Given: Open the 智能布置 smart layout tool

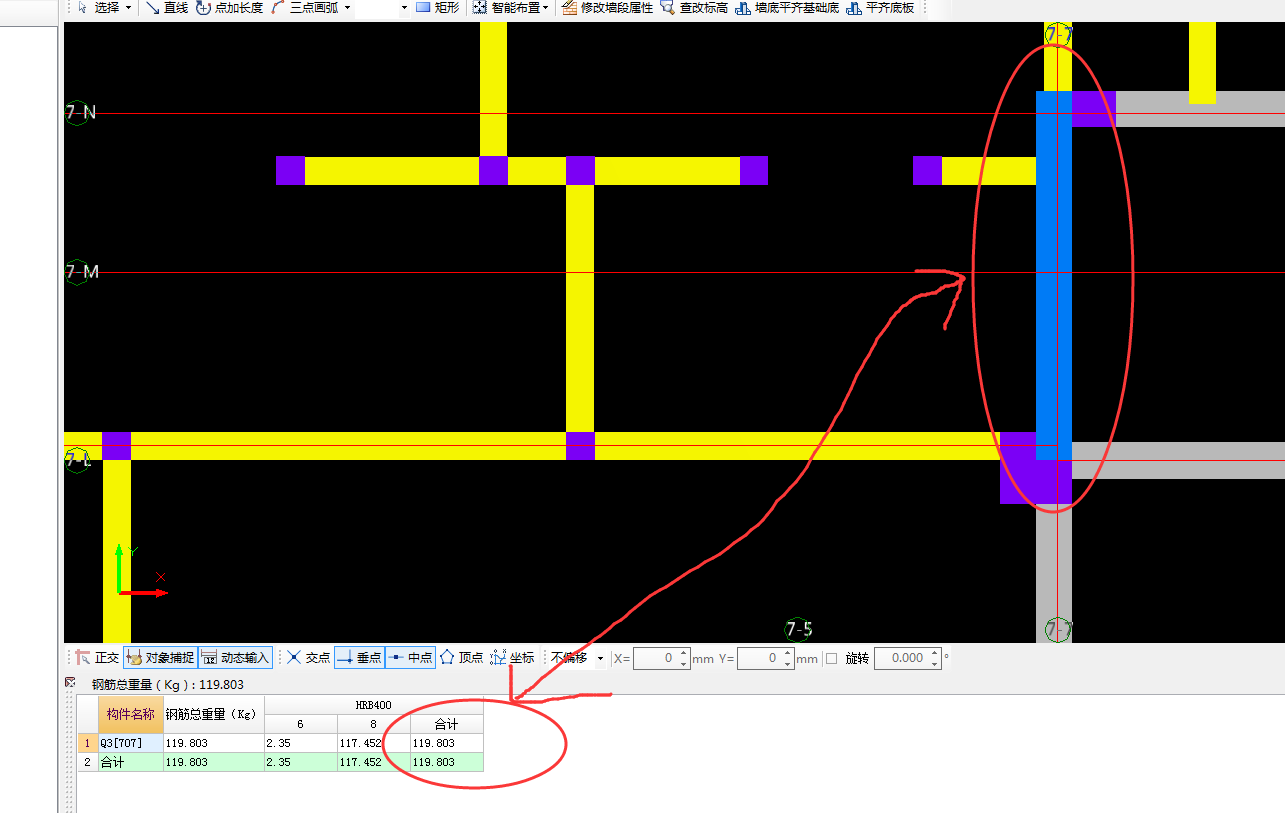Looking at the screenshot, I should 507,7.
